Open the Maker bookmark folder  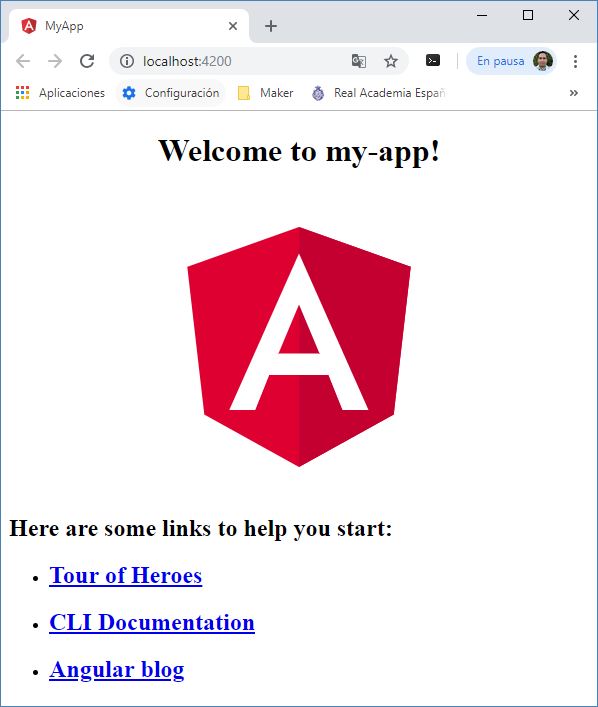(x=266, y=93)
